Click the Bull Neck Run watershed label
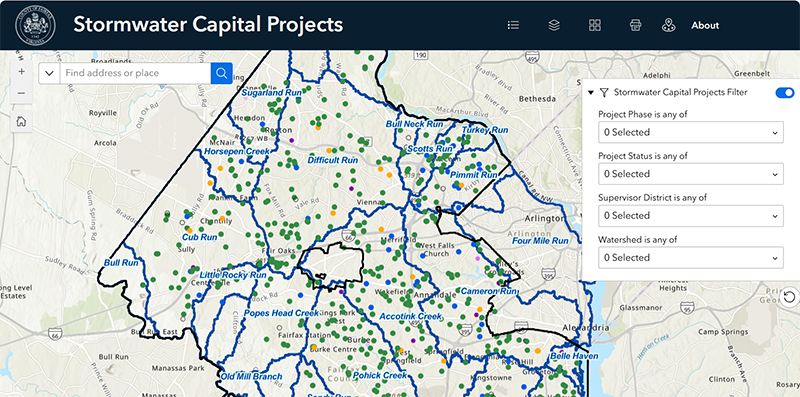Image resolution: width=800 pixels, height=397 pixels. (x=414, y=124)
